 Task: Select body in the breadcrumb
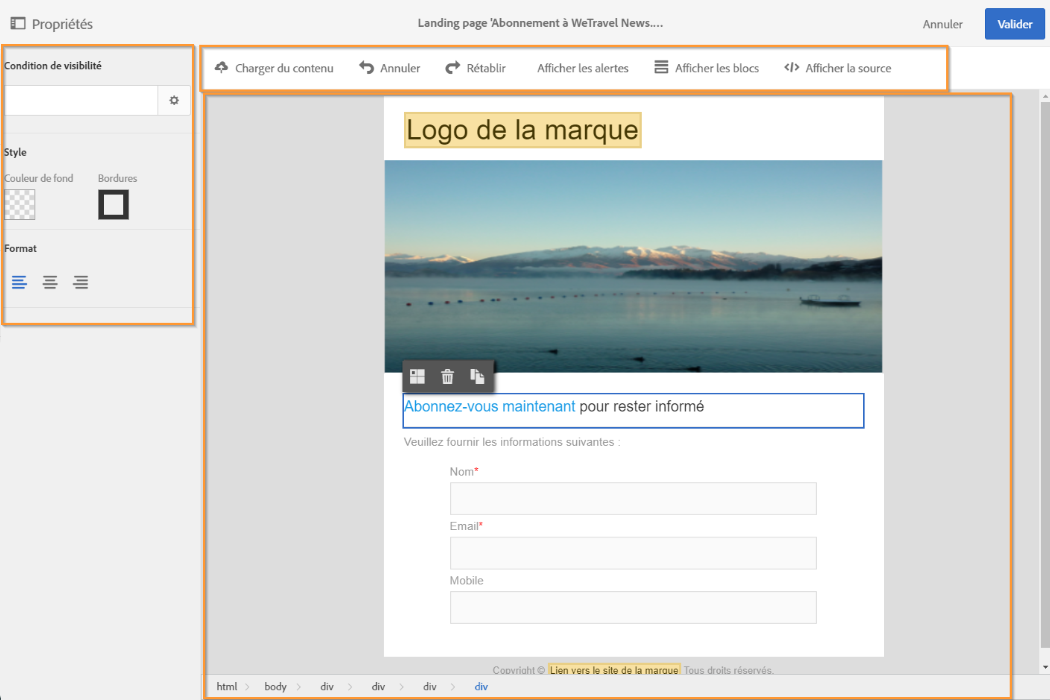coord(275,687)
